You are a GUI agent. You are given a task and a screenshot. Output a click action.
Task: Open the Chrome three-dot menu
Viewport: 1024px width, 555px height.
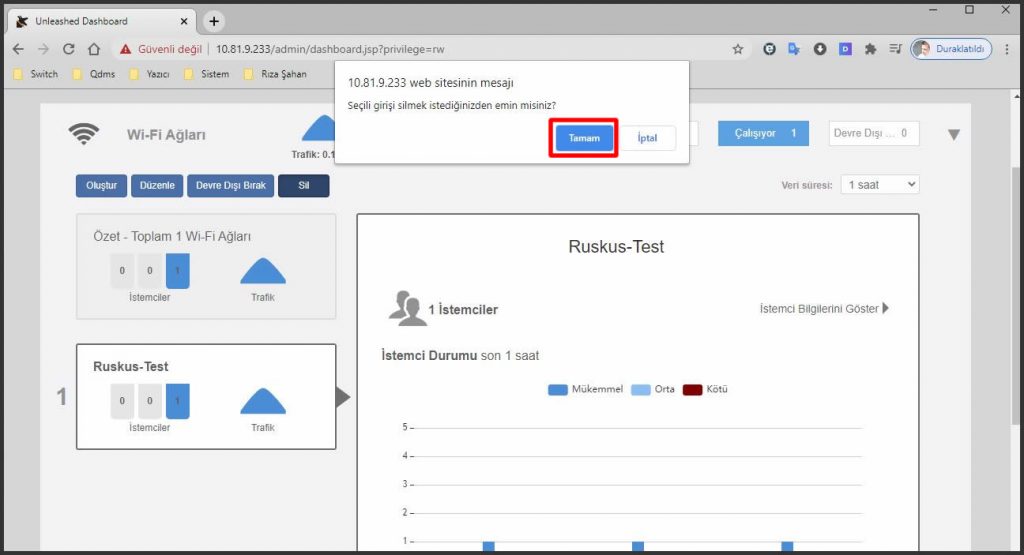(1007, 49)
